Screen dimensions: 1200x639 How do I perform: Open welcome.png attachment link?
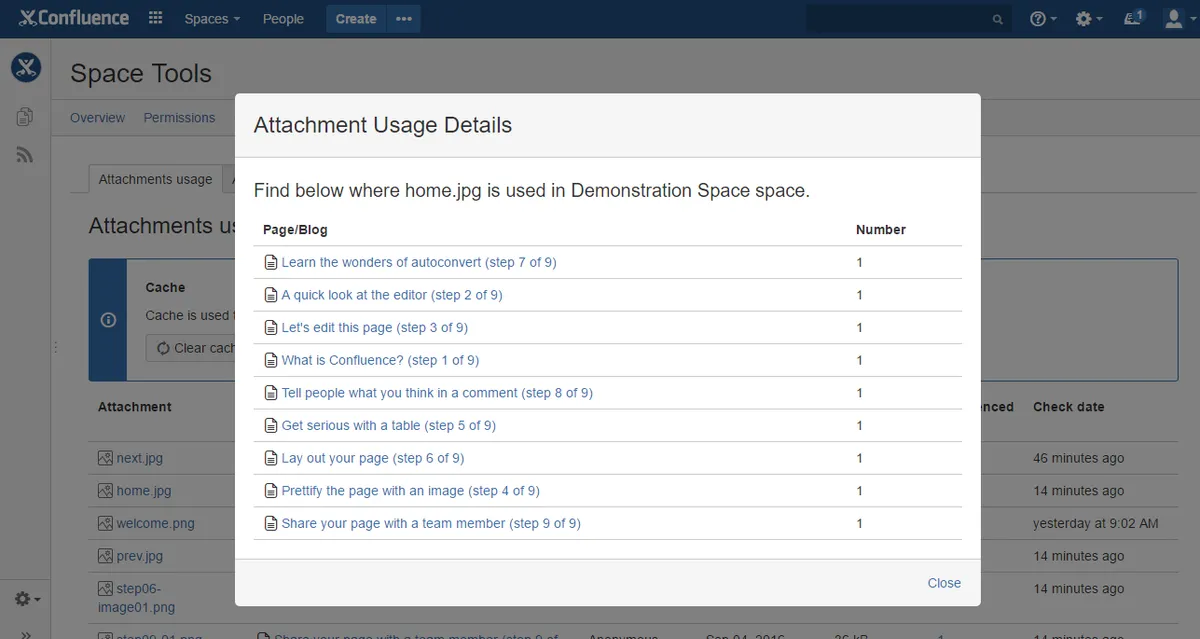coord(155,523)
